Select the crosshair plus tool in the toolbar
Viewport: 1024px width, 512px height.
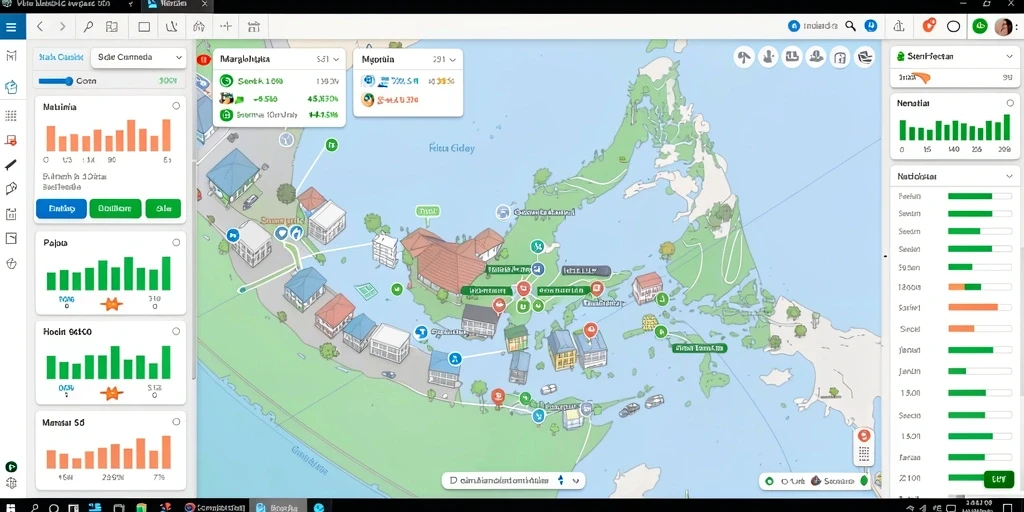coord(226,27)
